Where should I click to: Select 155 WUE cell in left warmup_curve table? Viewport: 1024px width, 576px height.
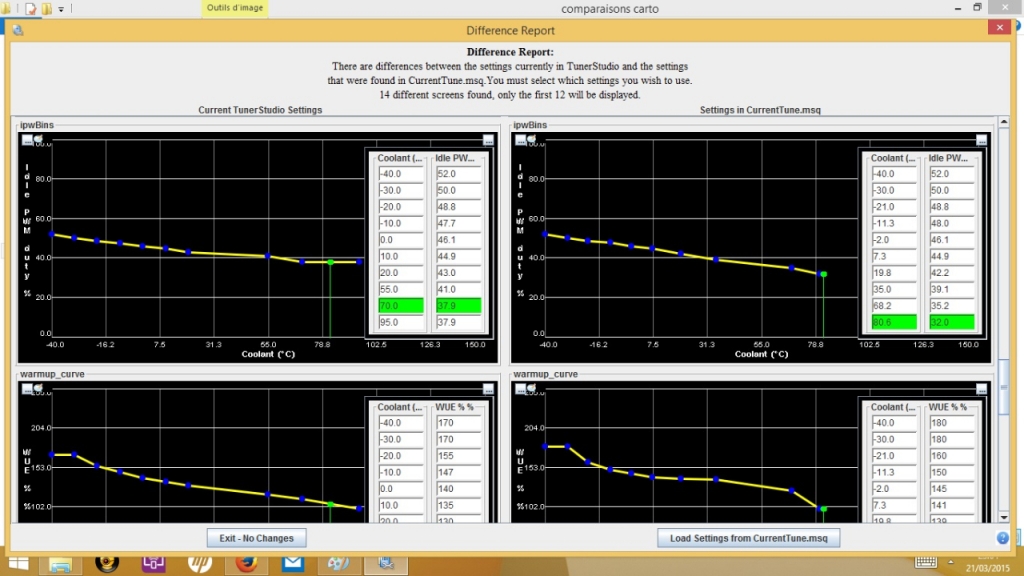pos(458,456)
